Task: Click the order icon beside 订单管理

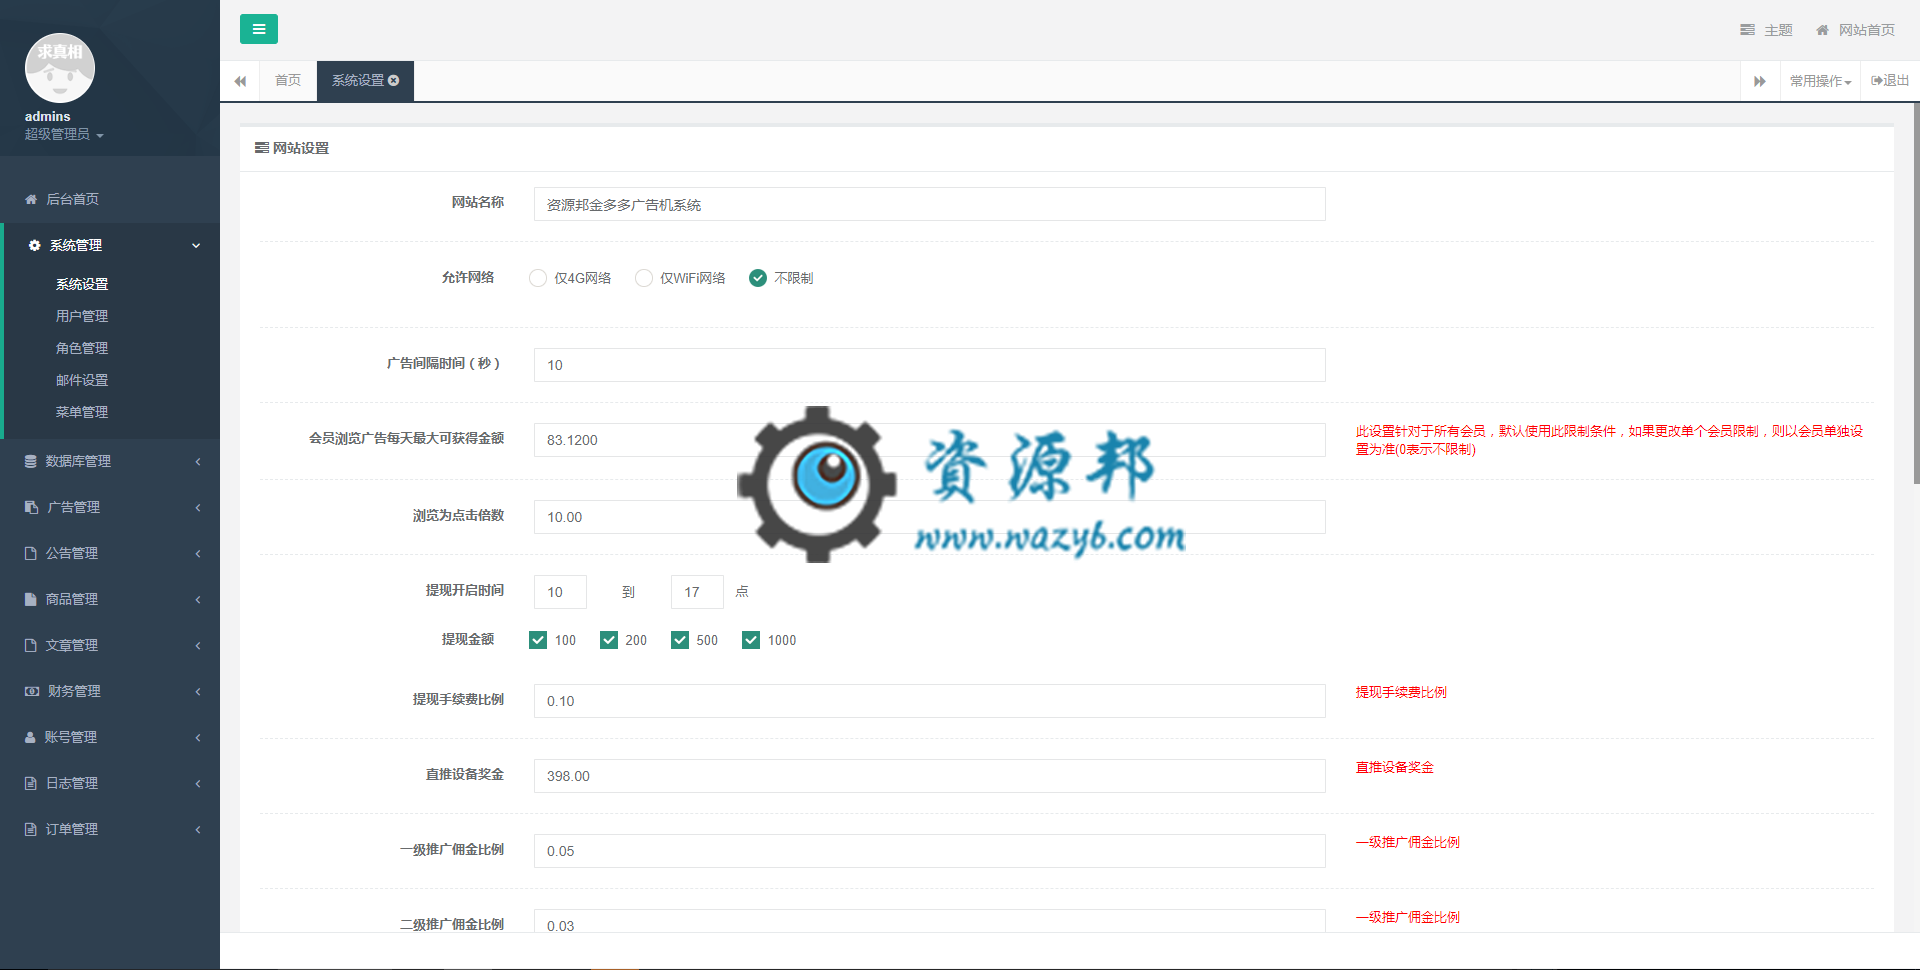Action: (31, 829)
